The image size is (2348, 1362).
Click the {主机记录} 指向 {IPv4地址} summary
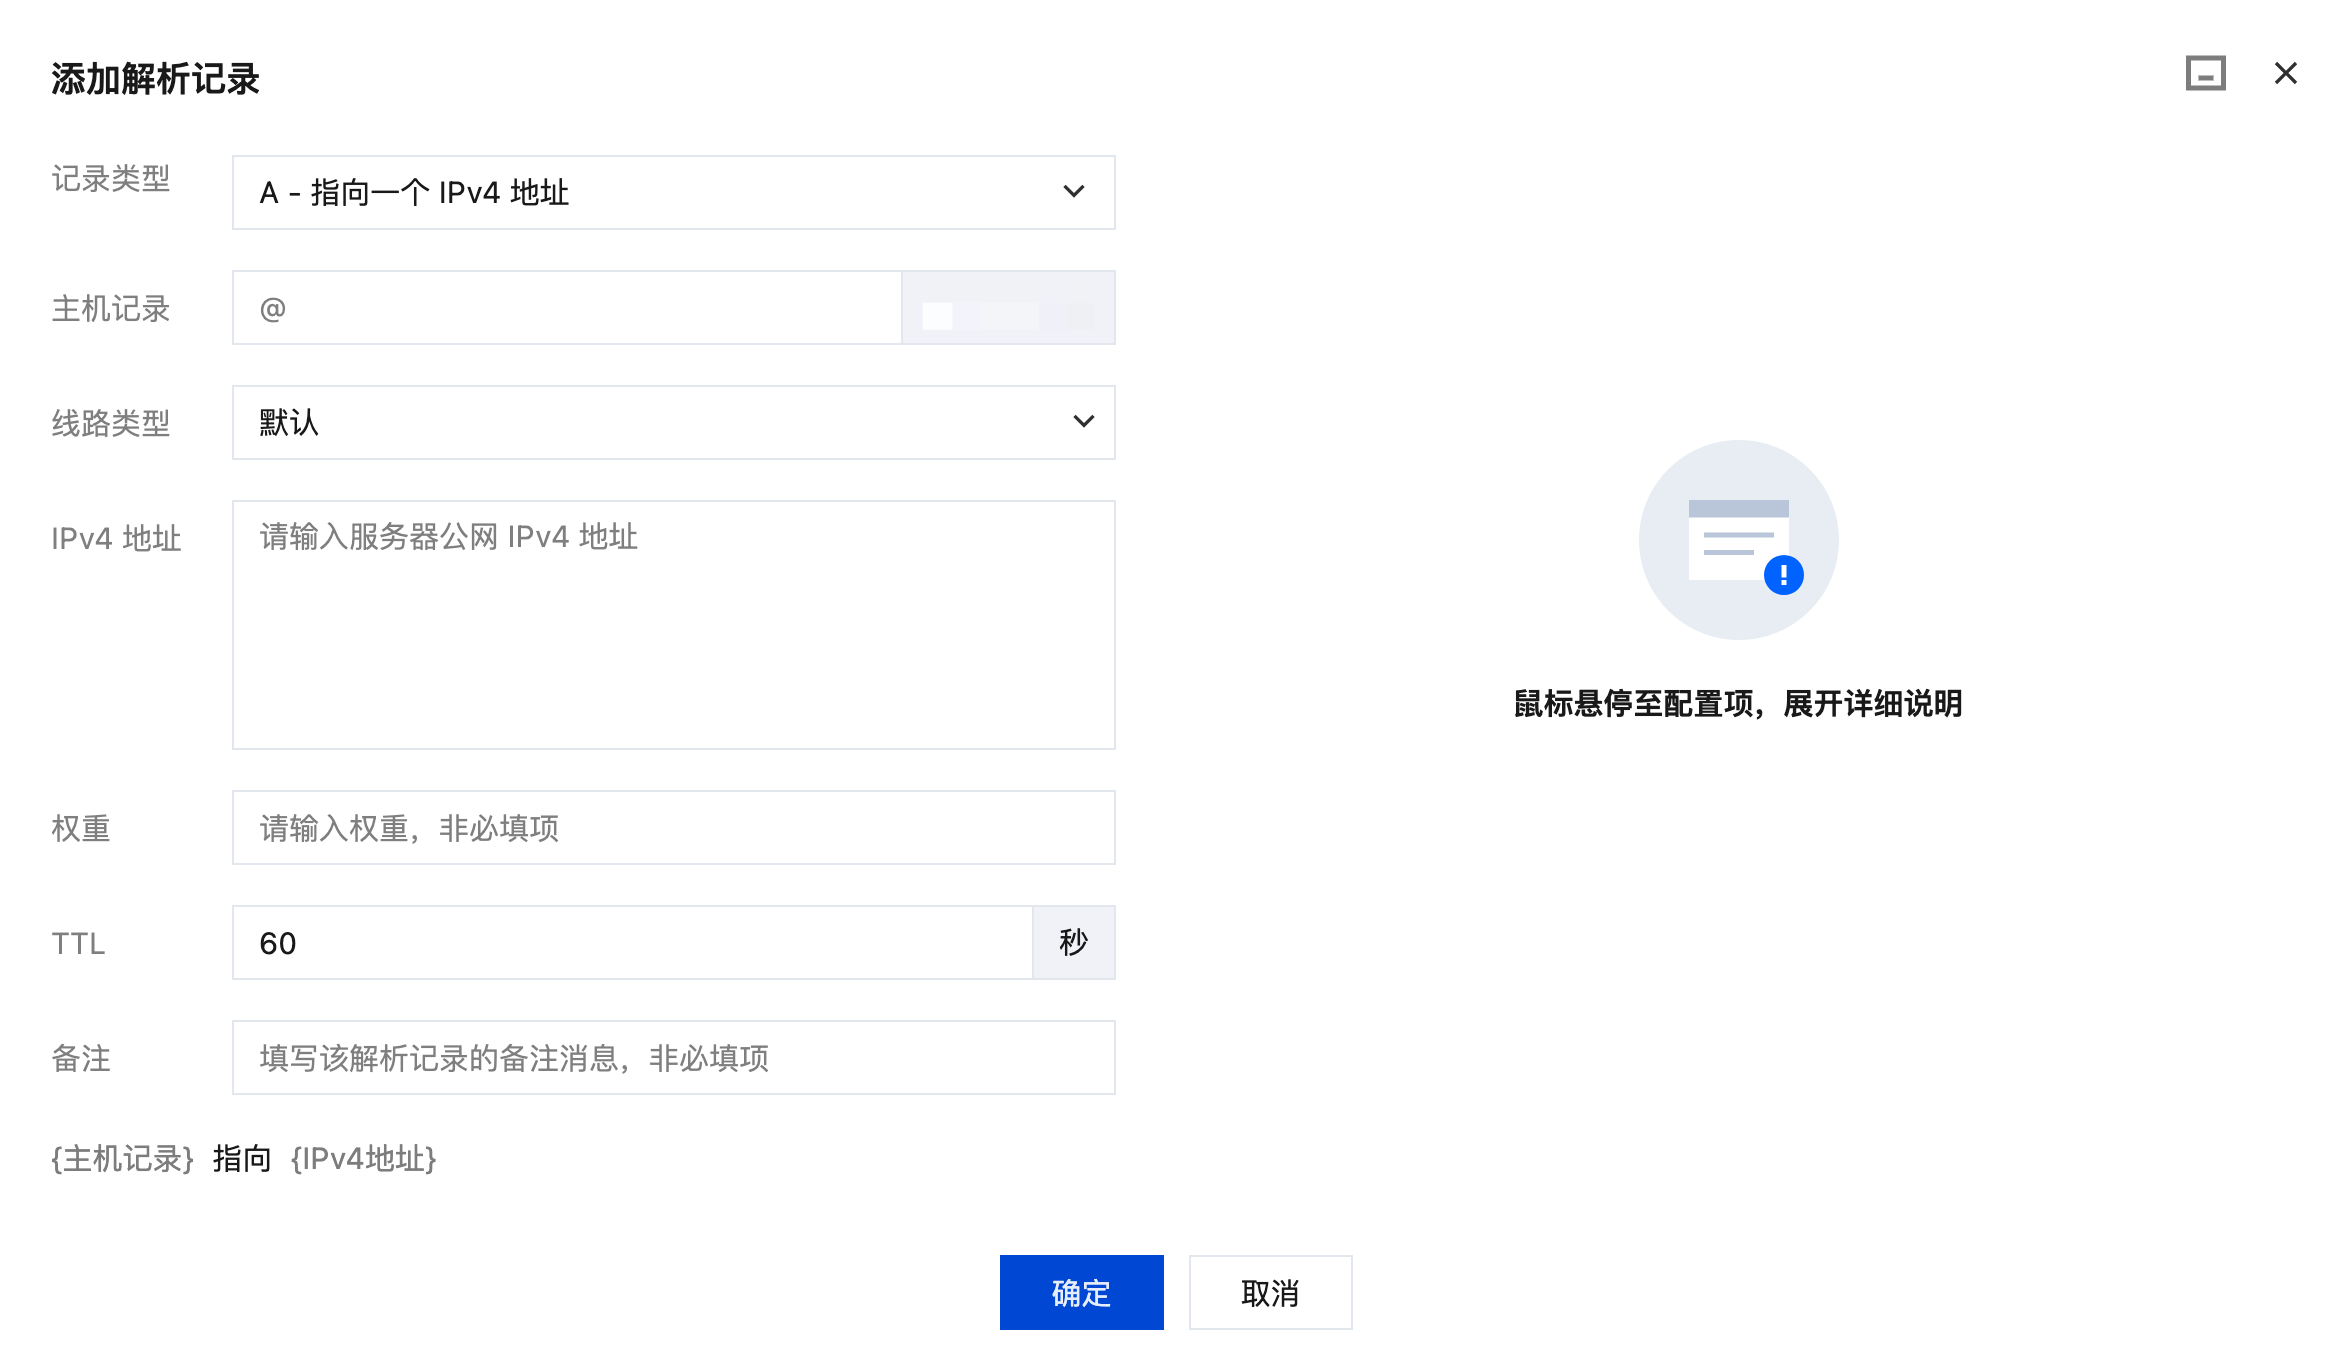pos(244,1158)
